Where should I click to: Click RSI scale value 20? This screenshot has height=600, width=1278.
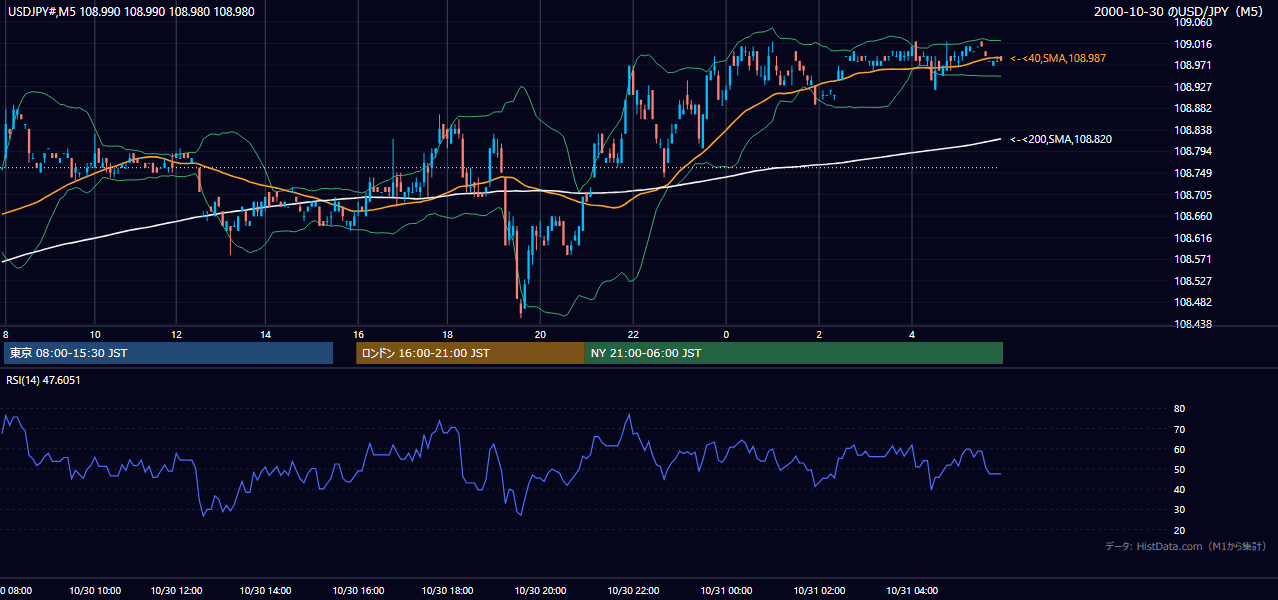1179,530
